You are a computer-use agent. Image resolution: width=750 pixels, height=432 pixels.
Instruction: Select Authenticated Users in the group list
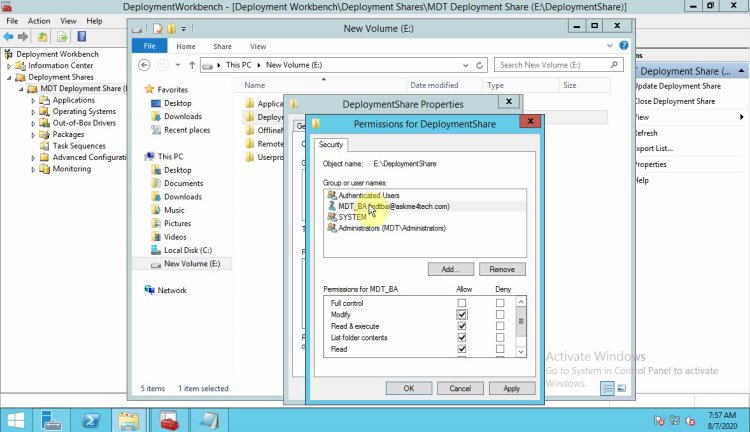(368, 195)
